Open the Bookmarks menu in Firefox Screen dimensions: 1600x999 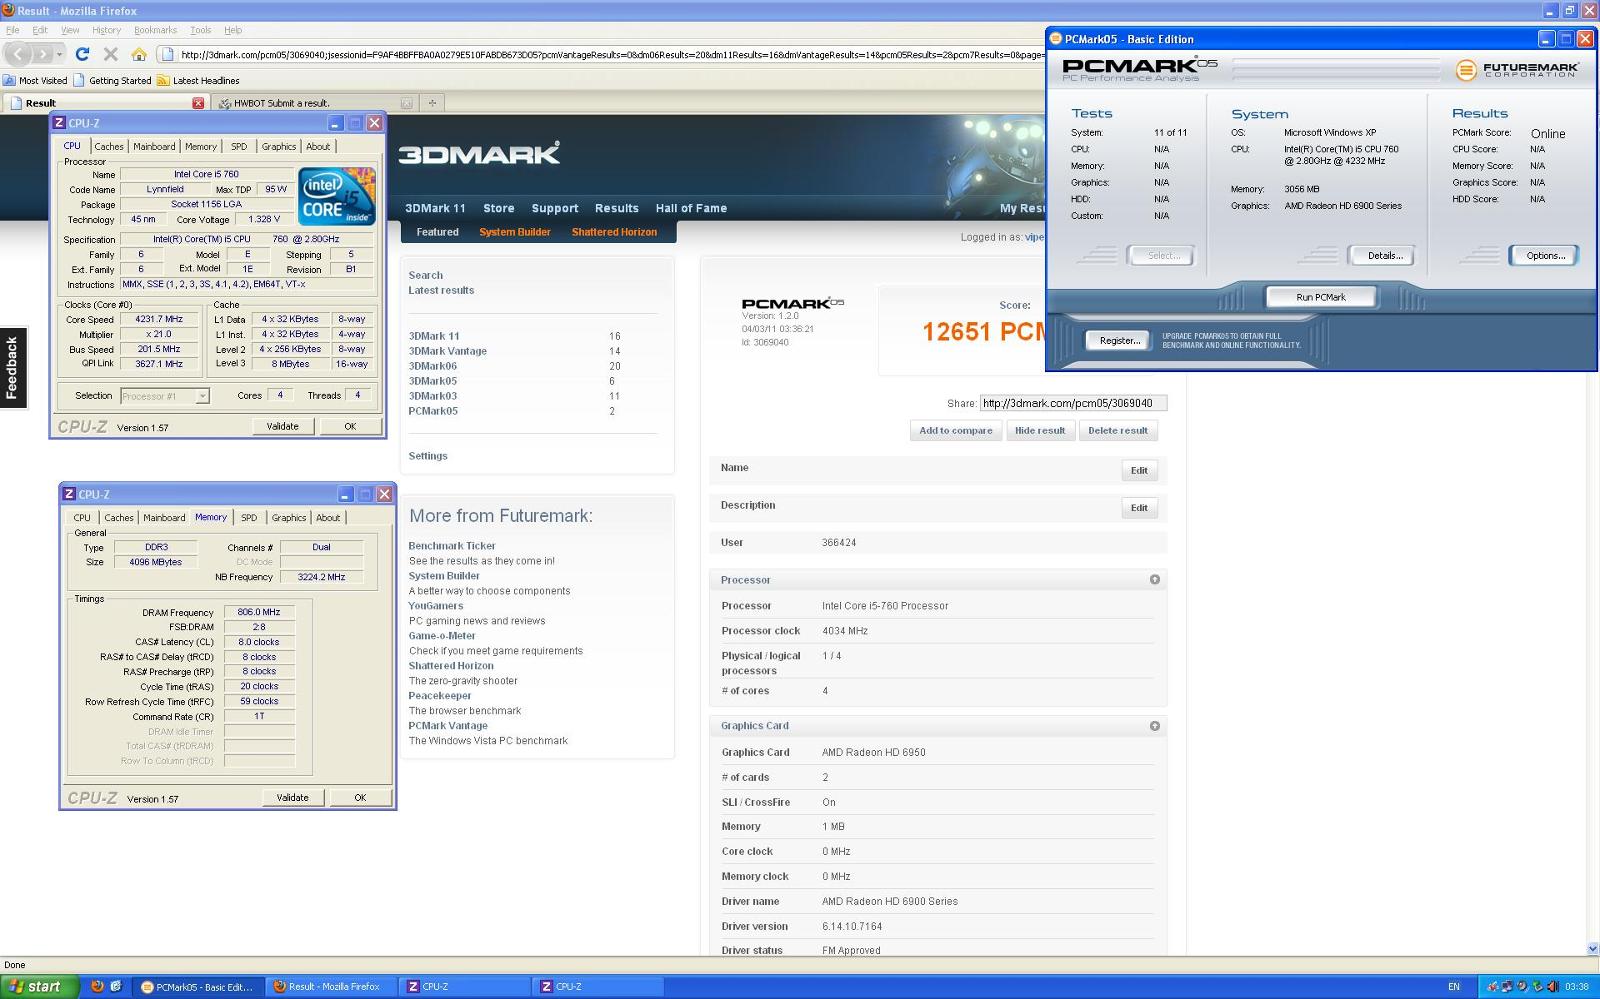pos(155,30)
